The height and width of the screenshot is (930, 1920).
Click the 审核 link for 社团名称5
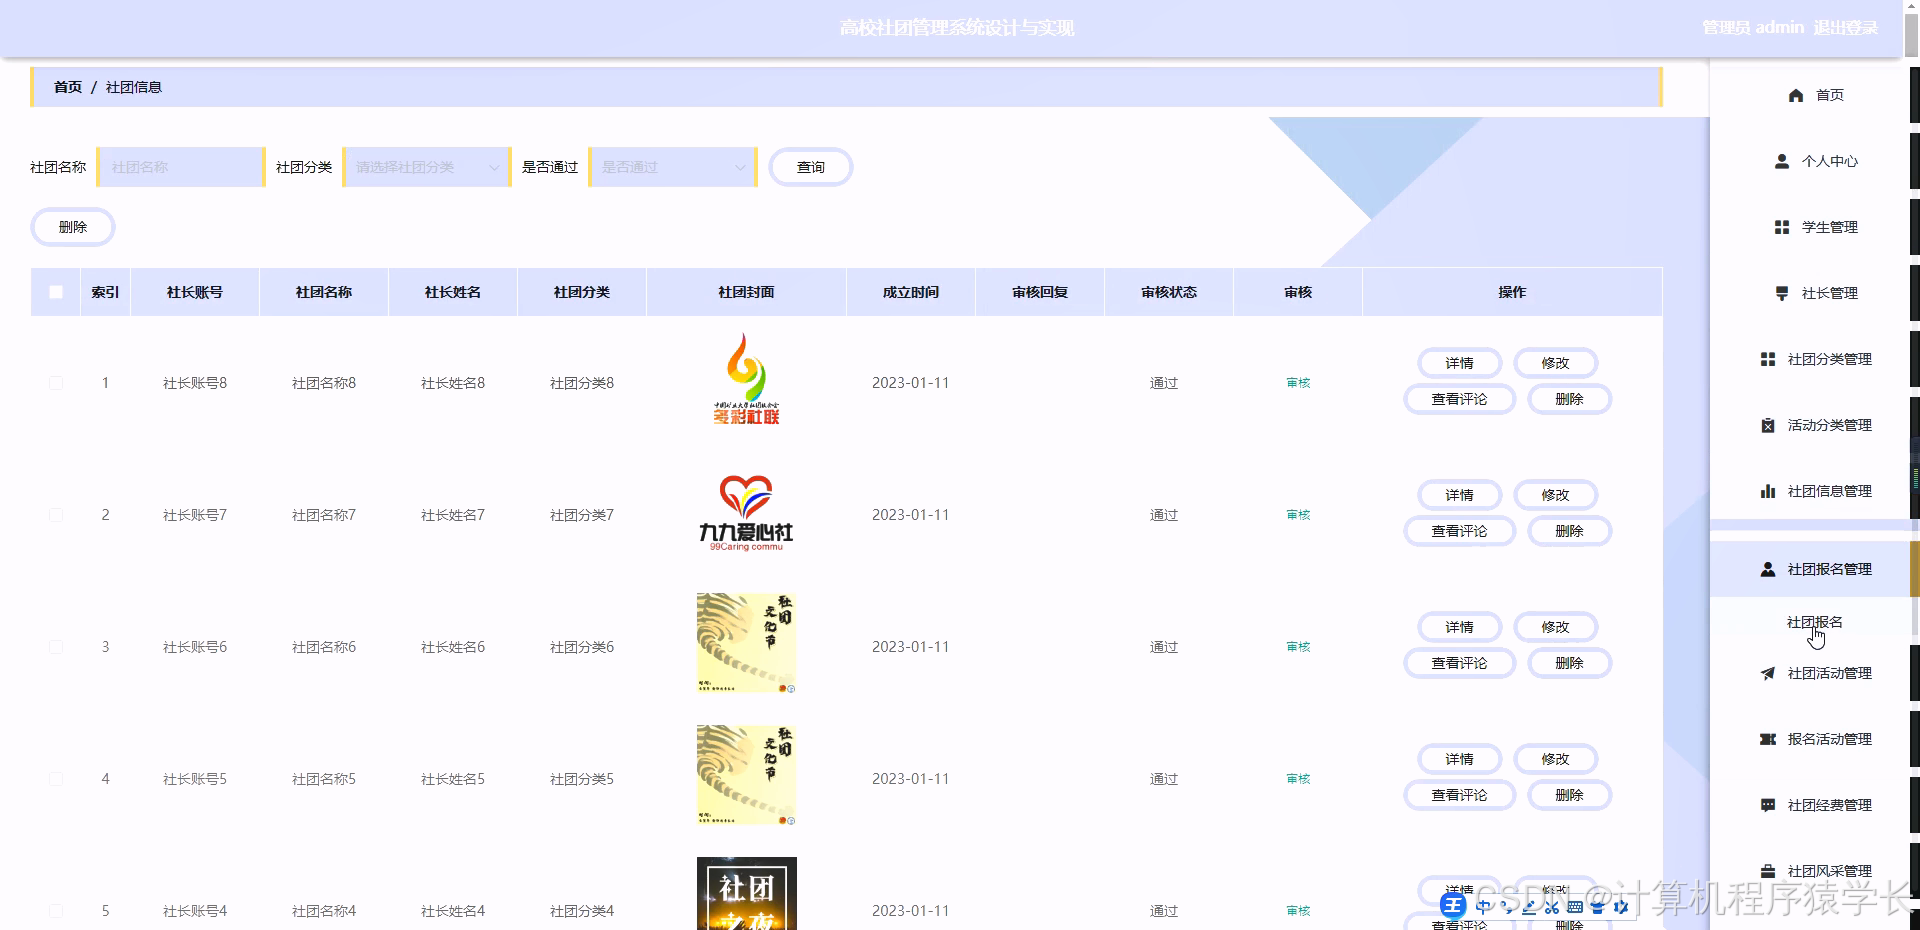point(1298,779)
